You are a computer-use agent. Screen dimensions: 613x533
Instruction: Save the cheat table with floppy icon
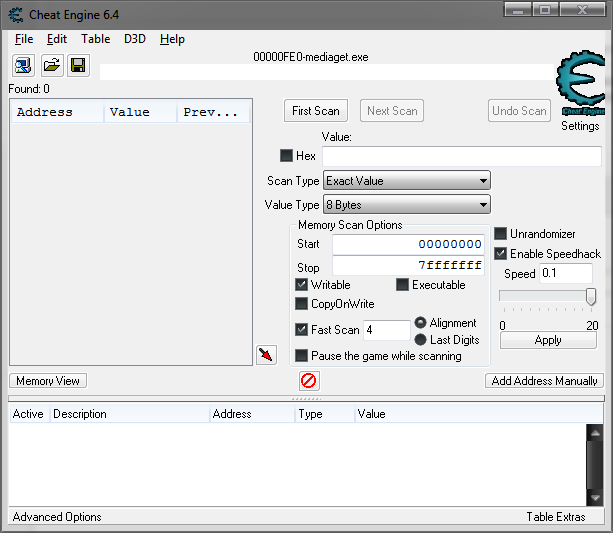click(78, 65)
